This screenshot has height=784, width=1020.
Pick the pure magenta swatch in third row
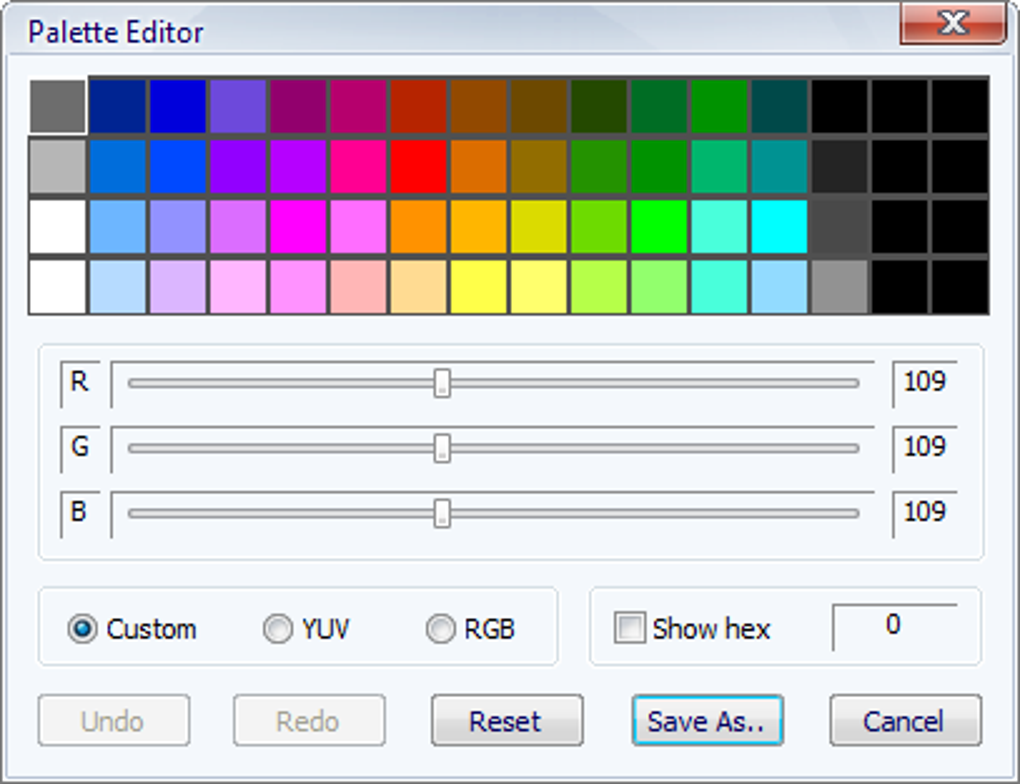tap(298, 227)
